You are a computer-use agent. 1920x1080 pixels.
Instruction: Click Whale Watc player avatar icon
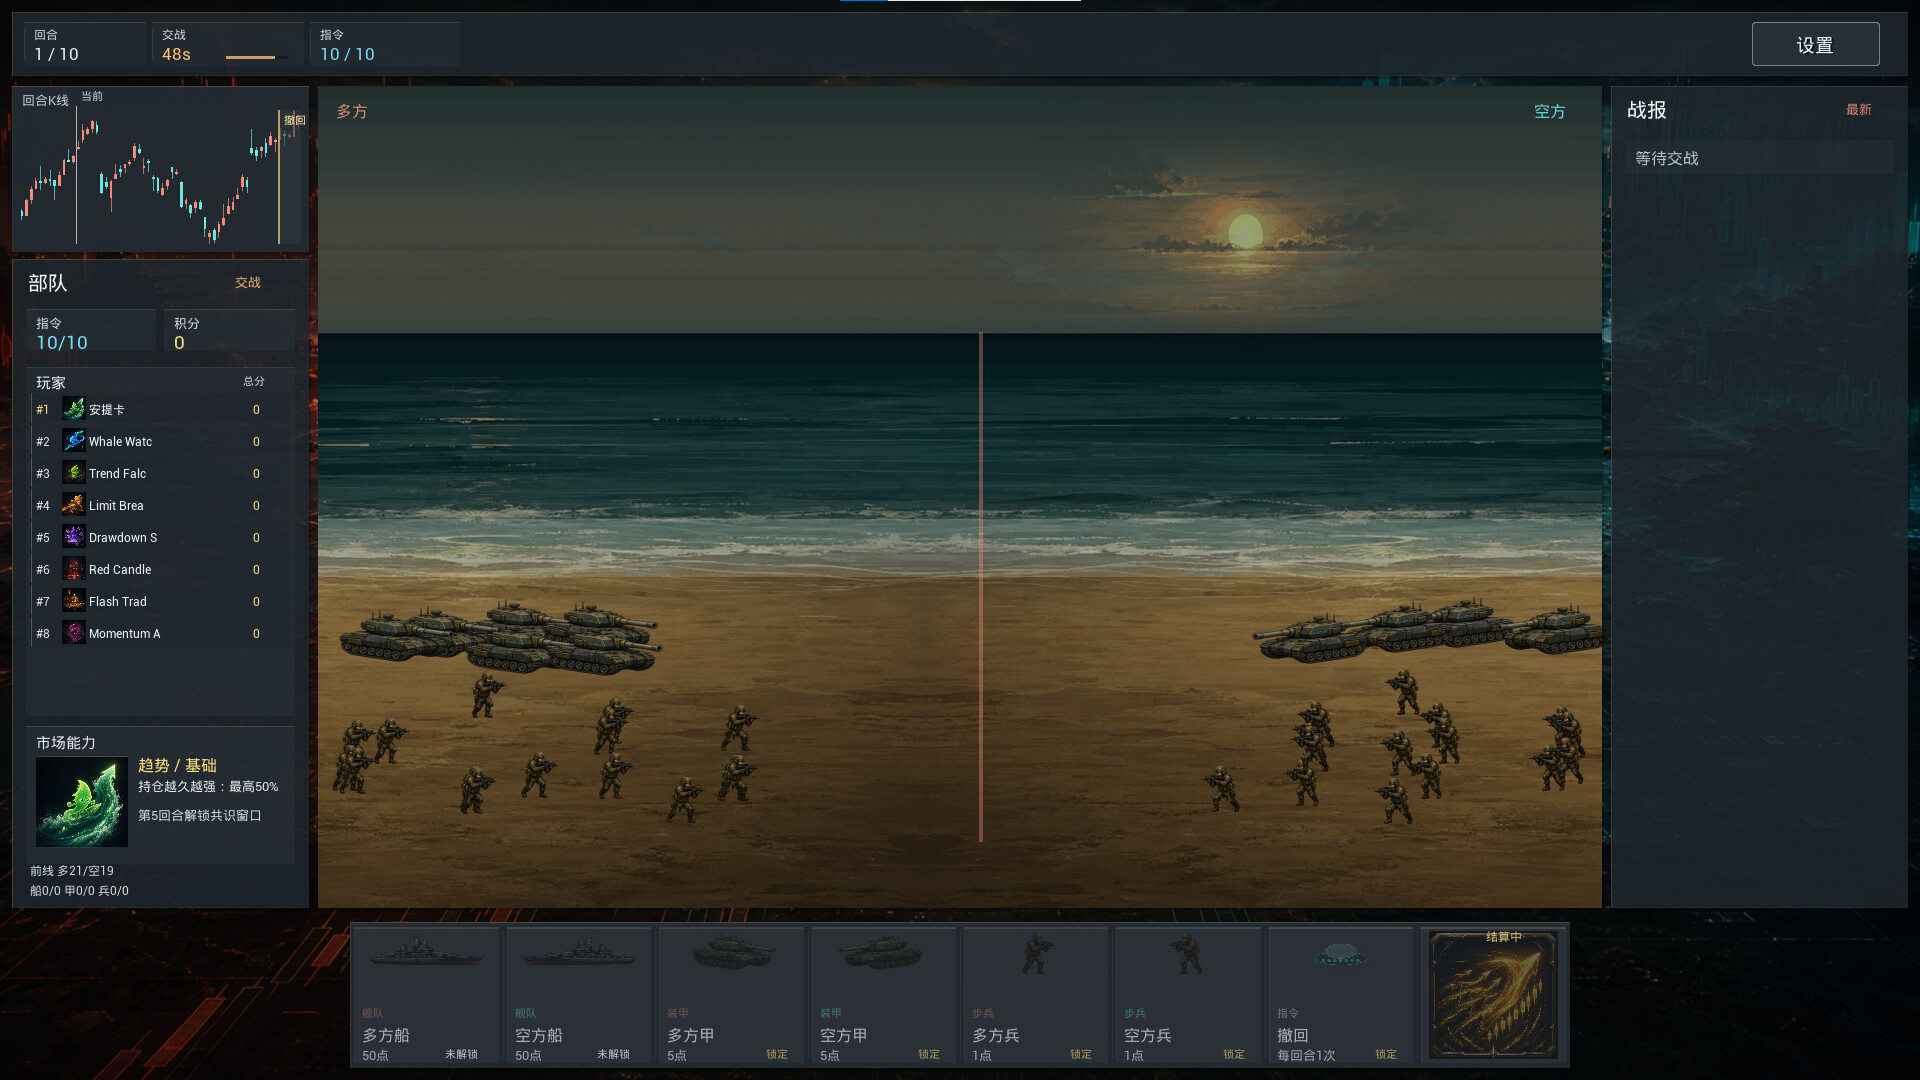pyautogui.click(x=74, y=441)
